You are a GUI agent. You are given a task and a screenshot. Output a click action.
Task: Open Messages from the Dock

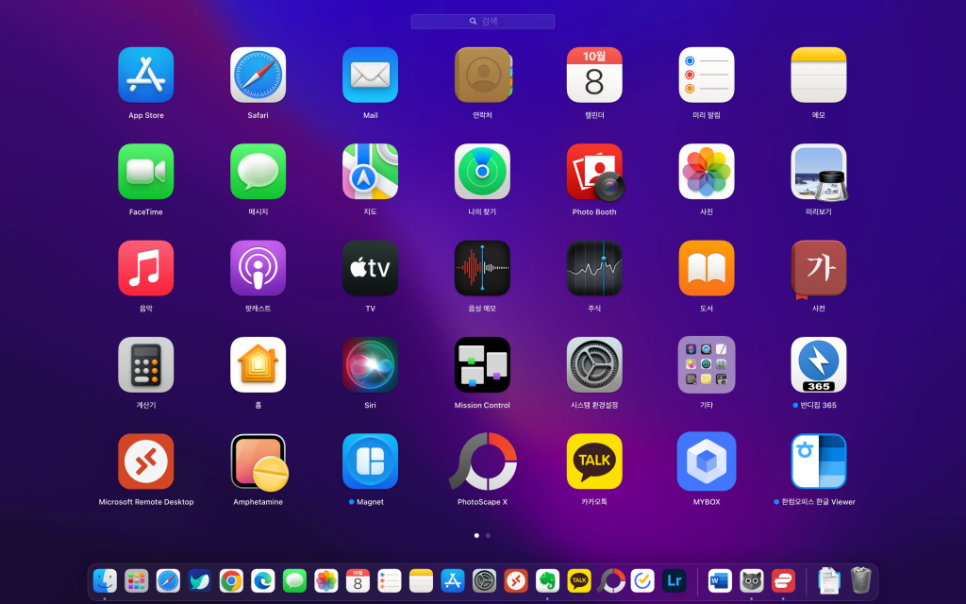click(294, 581)
